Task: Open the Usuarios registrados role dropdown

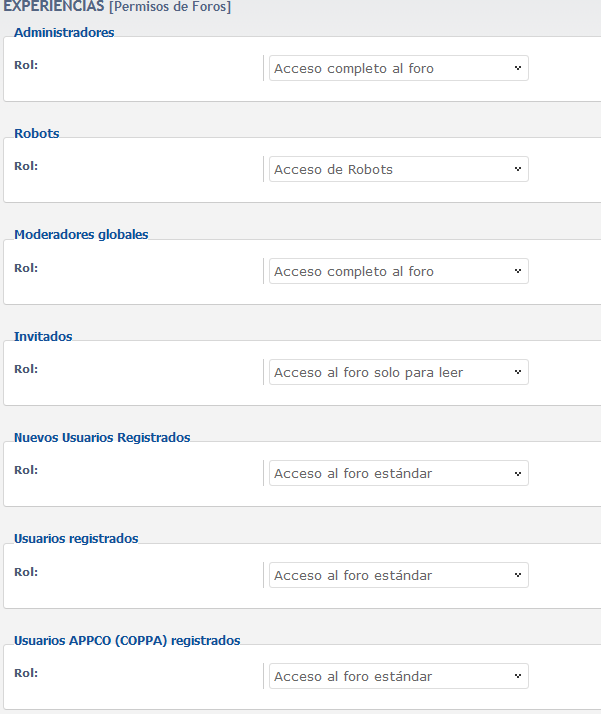Action: (x=398, y=575)
